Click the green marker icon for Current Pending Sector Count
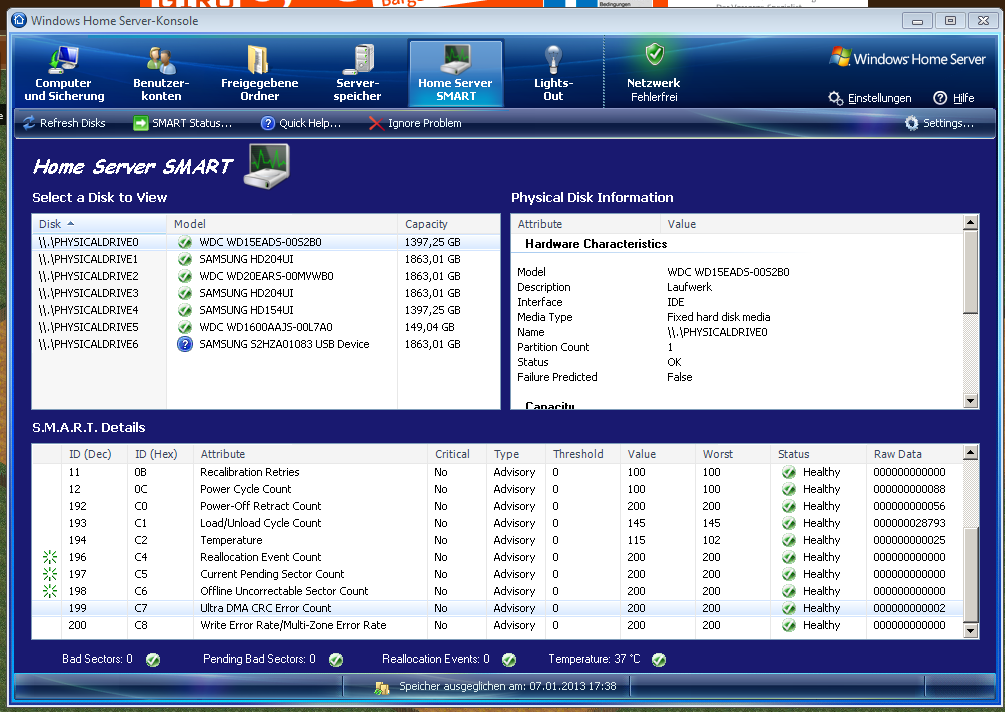This screenshot has width=1005, height=712. 49,574
